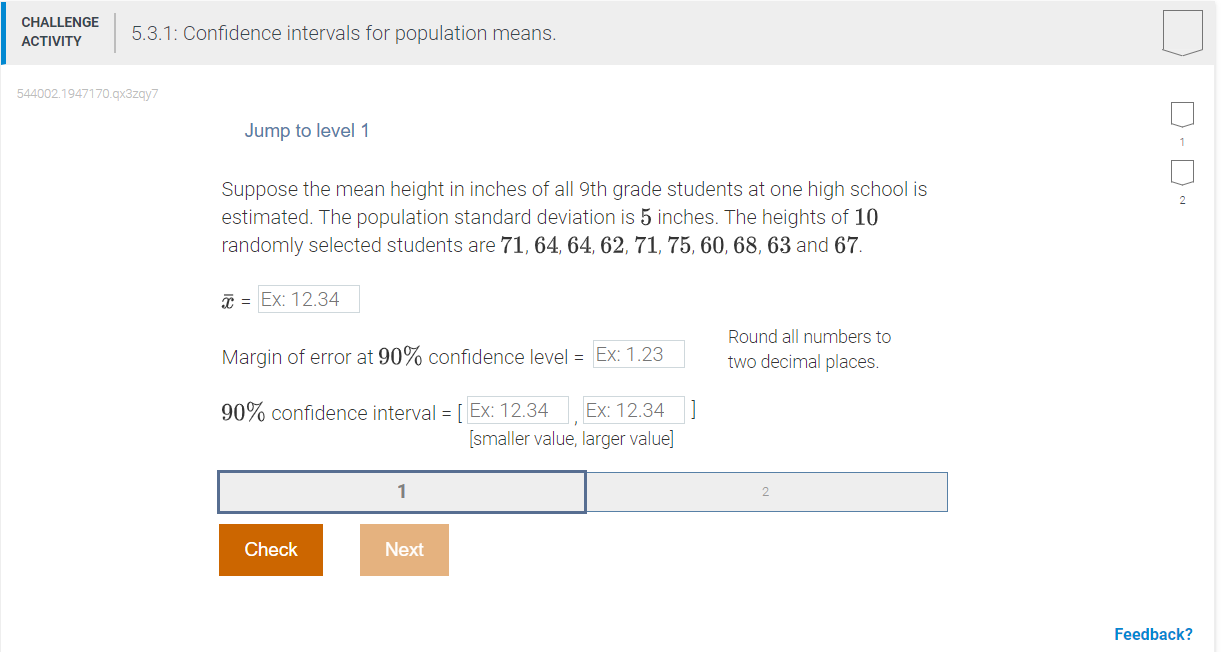This screenshot has height=652, width=1222.
Task: Click the bookmark ribbon icon top right
Action: [x=1183, y=31]
